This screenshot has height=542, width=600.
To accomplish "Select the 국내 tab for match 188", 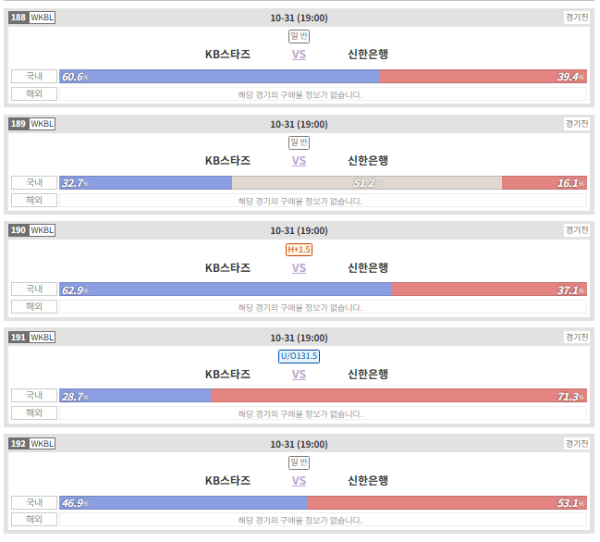I will [x=34, y=76].
